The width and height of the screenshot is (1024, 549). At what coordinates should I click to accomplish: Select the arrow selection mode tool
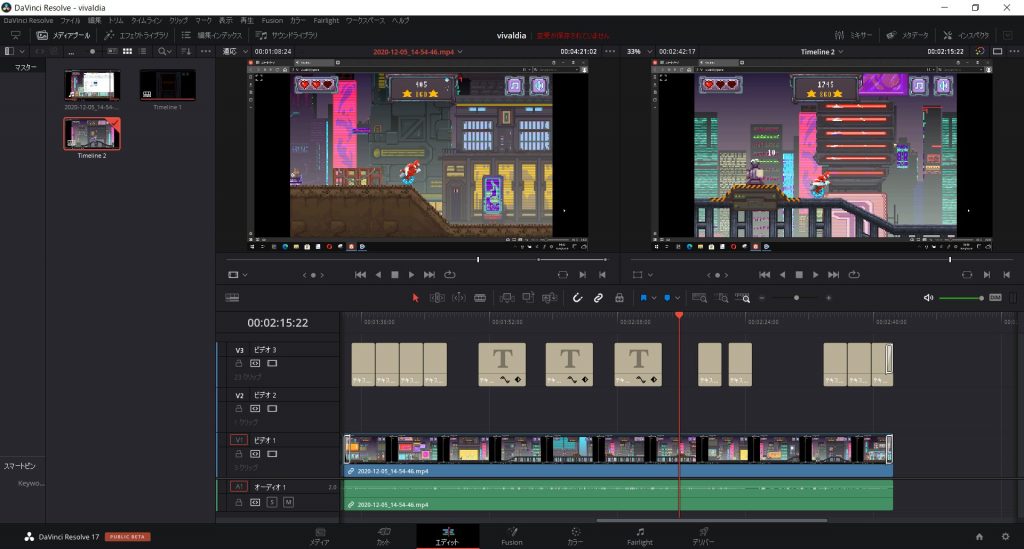coord(415,298)
